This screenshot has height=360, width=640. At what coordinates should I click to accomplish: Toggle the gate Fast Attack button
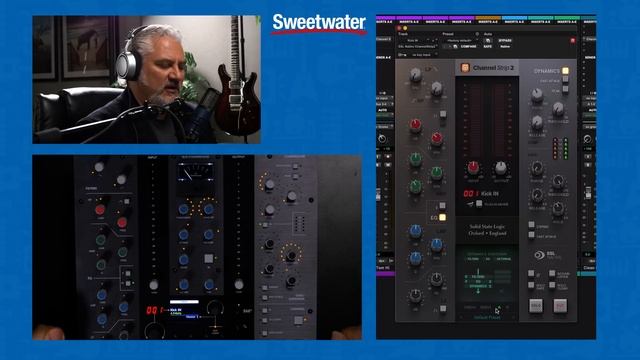point(531,235)
